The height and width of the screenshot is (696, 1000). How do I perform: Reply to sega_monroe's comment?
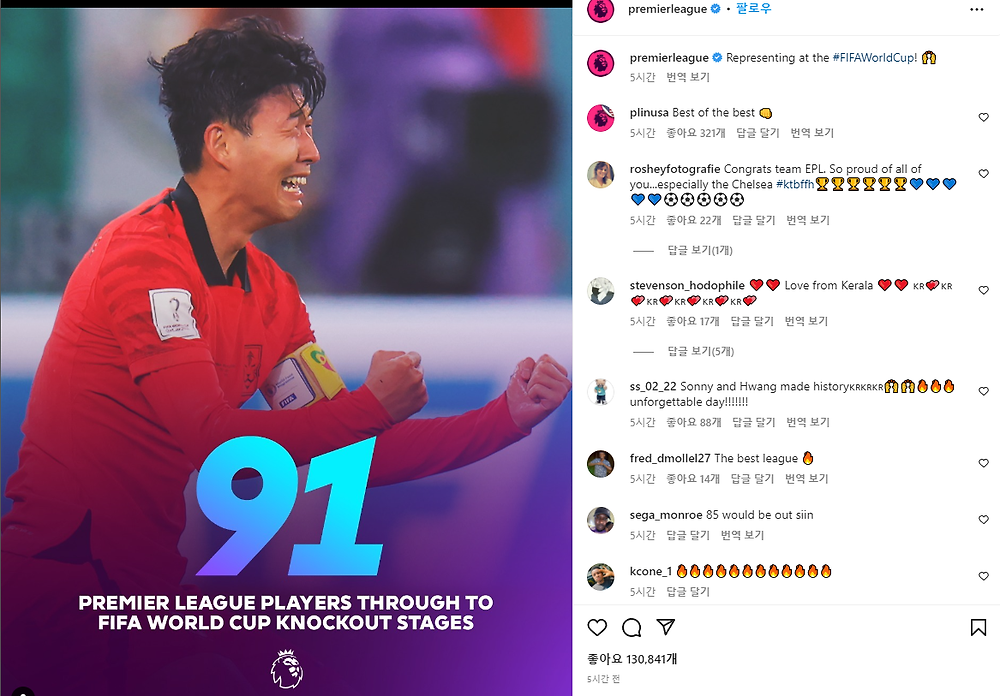[688, 535]
